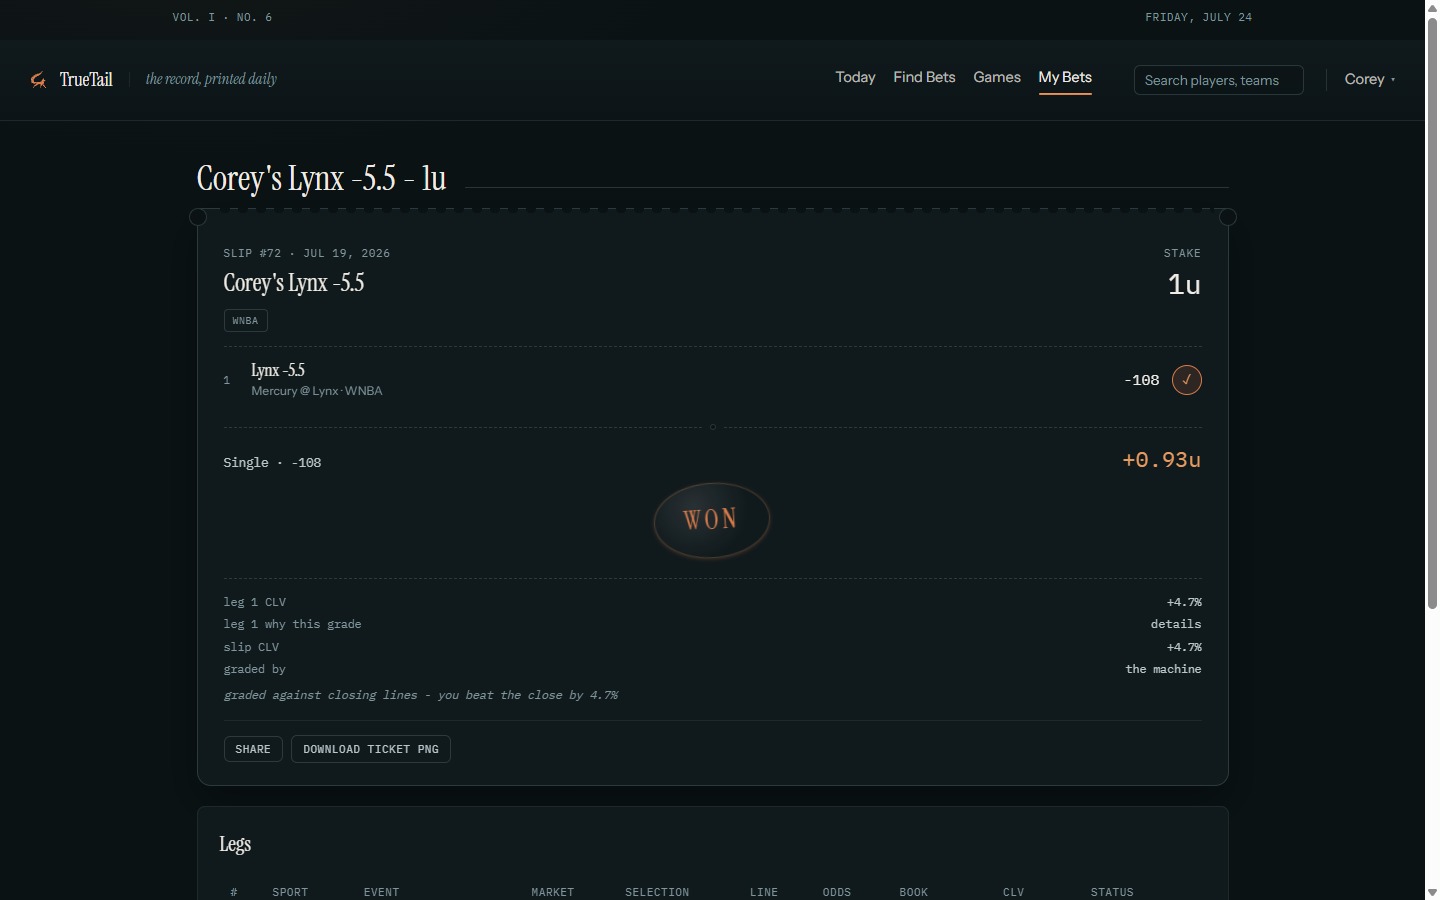Viewport: 1440px width, 900px height.
Task: Open the Find Bets tab
Action: point(924,77)
